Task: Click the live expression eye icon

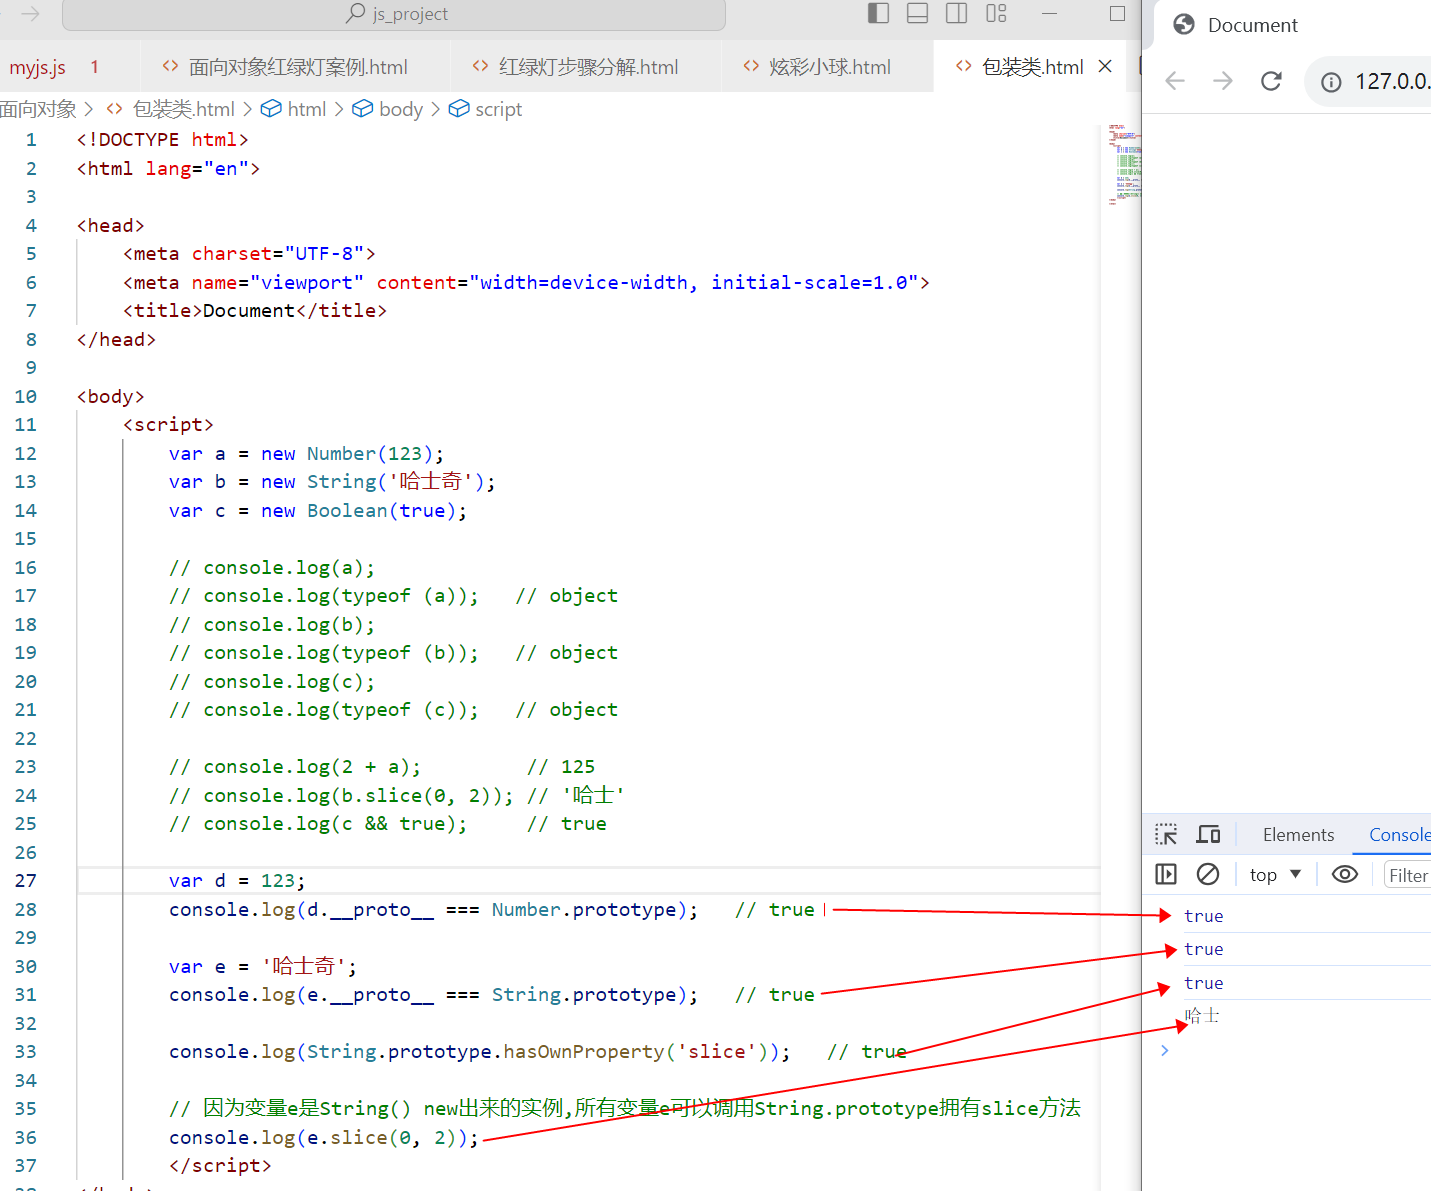Action: click(1345, 874)
